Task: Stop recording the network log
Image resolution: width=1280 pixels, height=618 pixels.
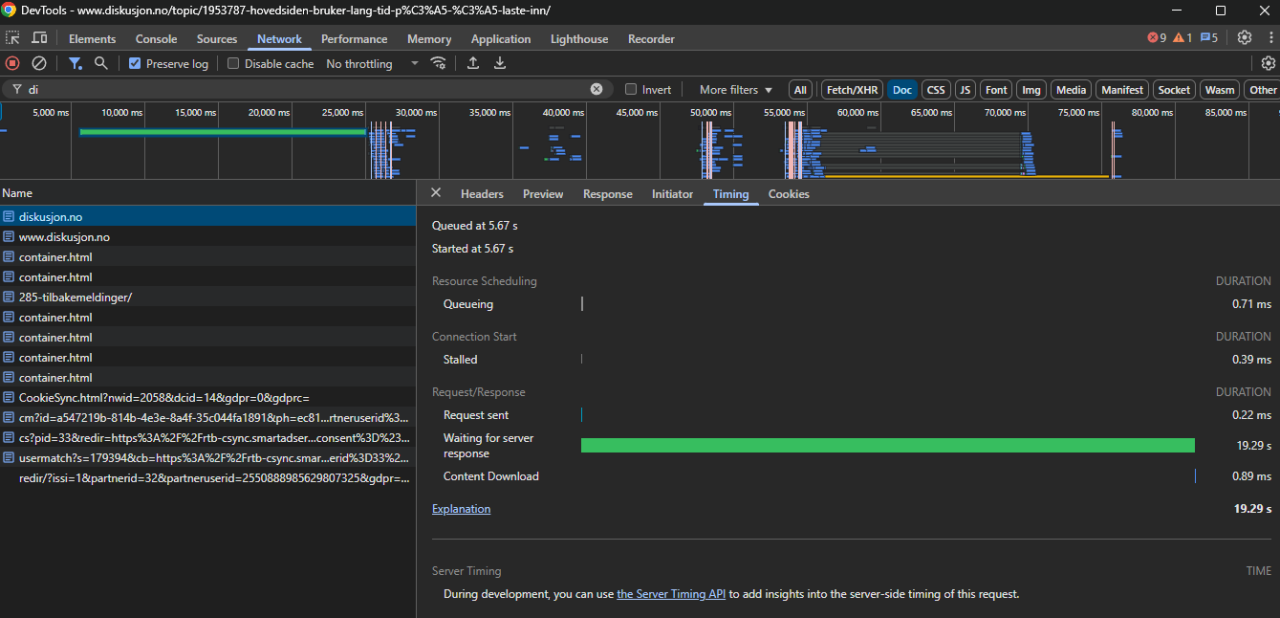Action: (13, 63)
